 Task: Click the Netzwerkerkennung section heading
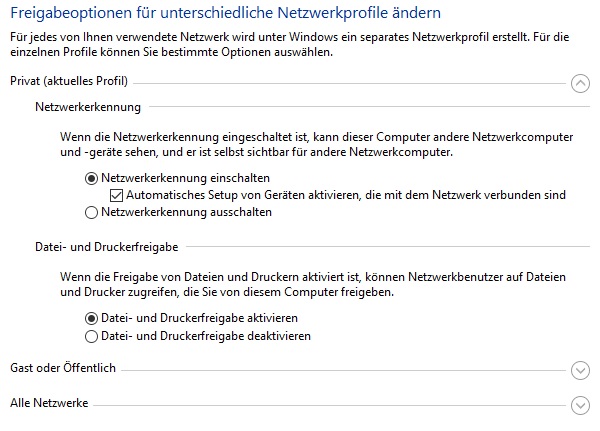(x=88, y=106)
